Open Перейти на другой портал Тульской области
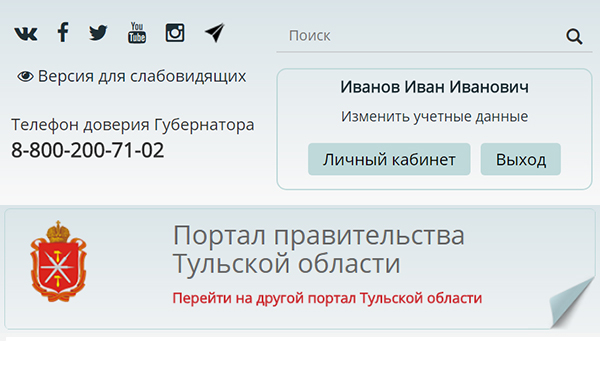 tap(327, 298)
